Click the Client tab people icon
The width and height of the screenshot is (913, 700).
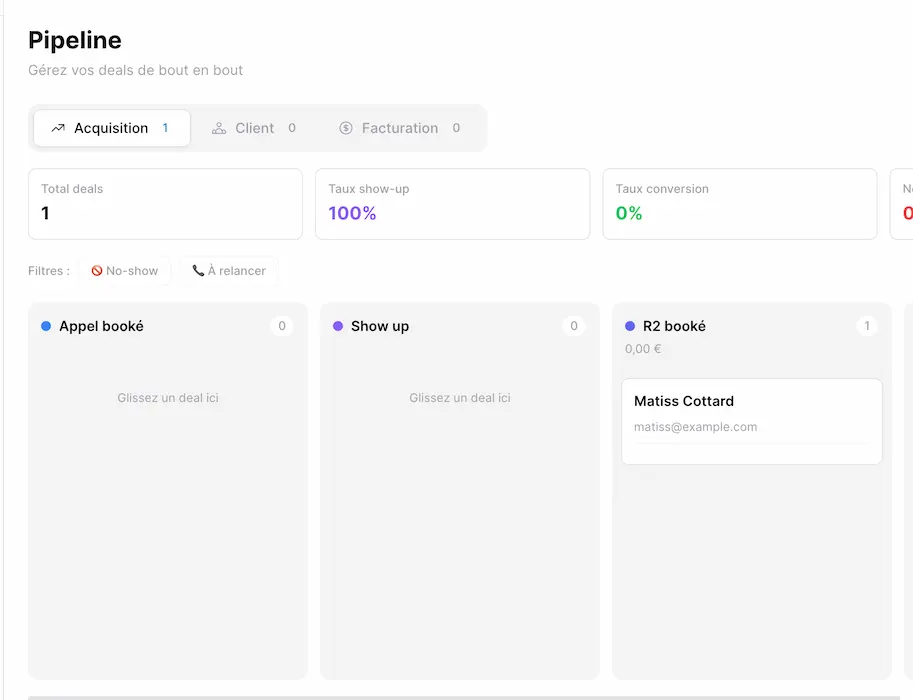pos(219,128)
